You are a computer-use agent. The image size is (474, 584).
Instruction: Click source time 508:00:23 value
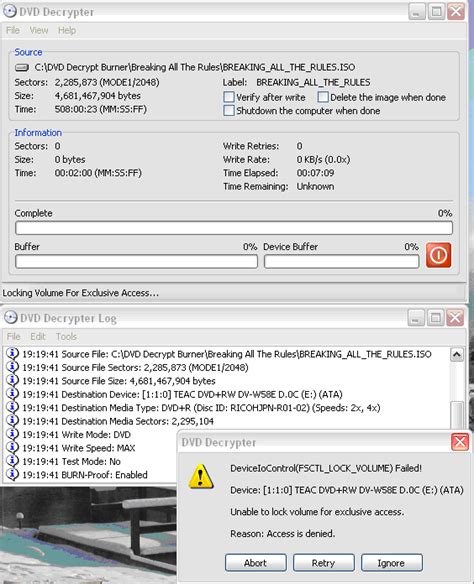point(101,109)
